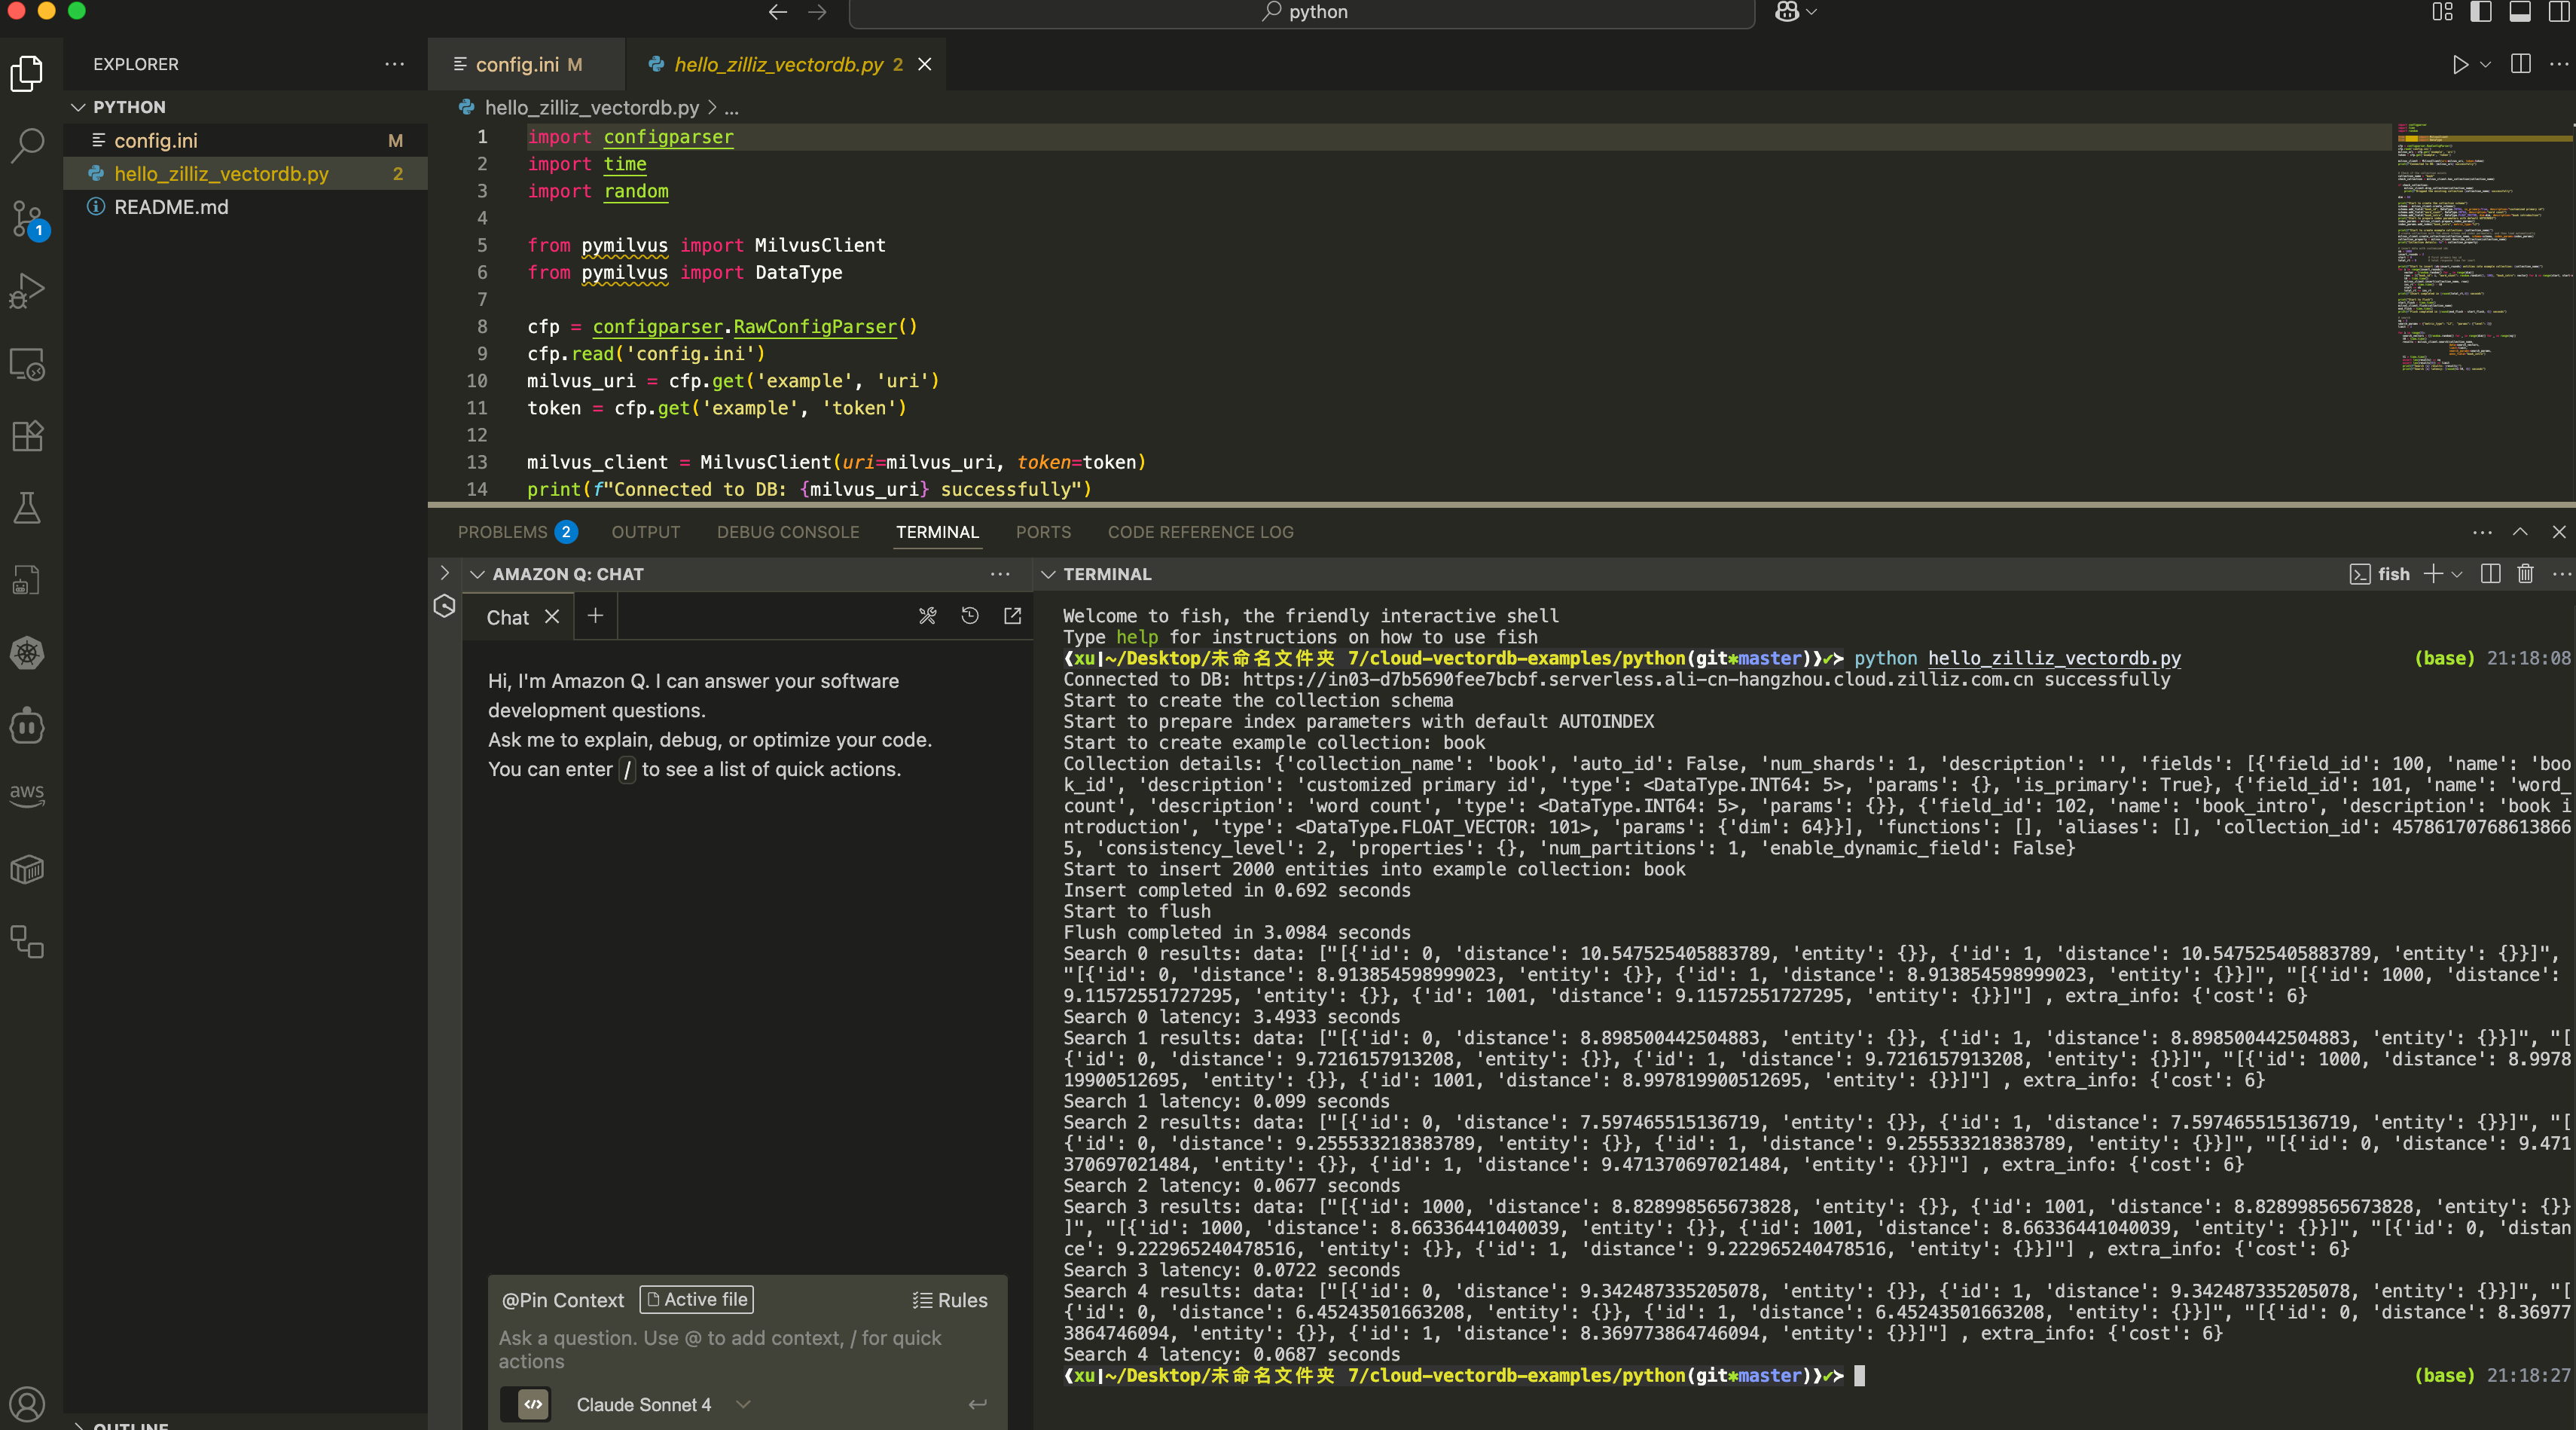
Task: Run the Python file
Action: tap(2459, 64)
